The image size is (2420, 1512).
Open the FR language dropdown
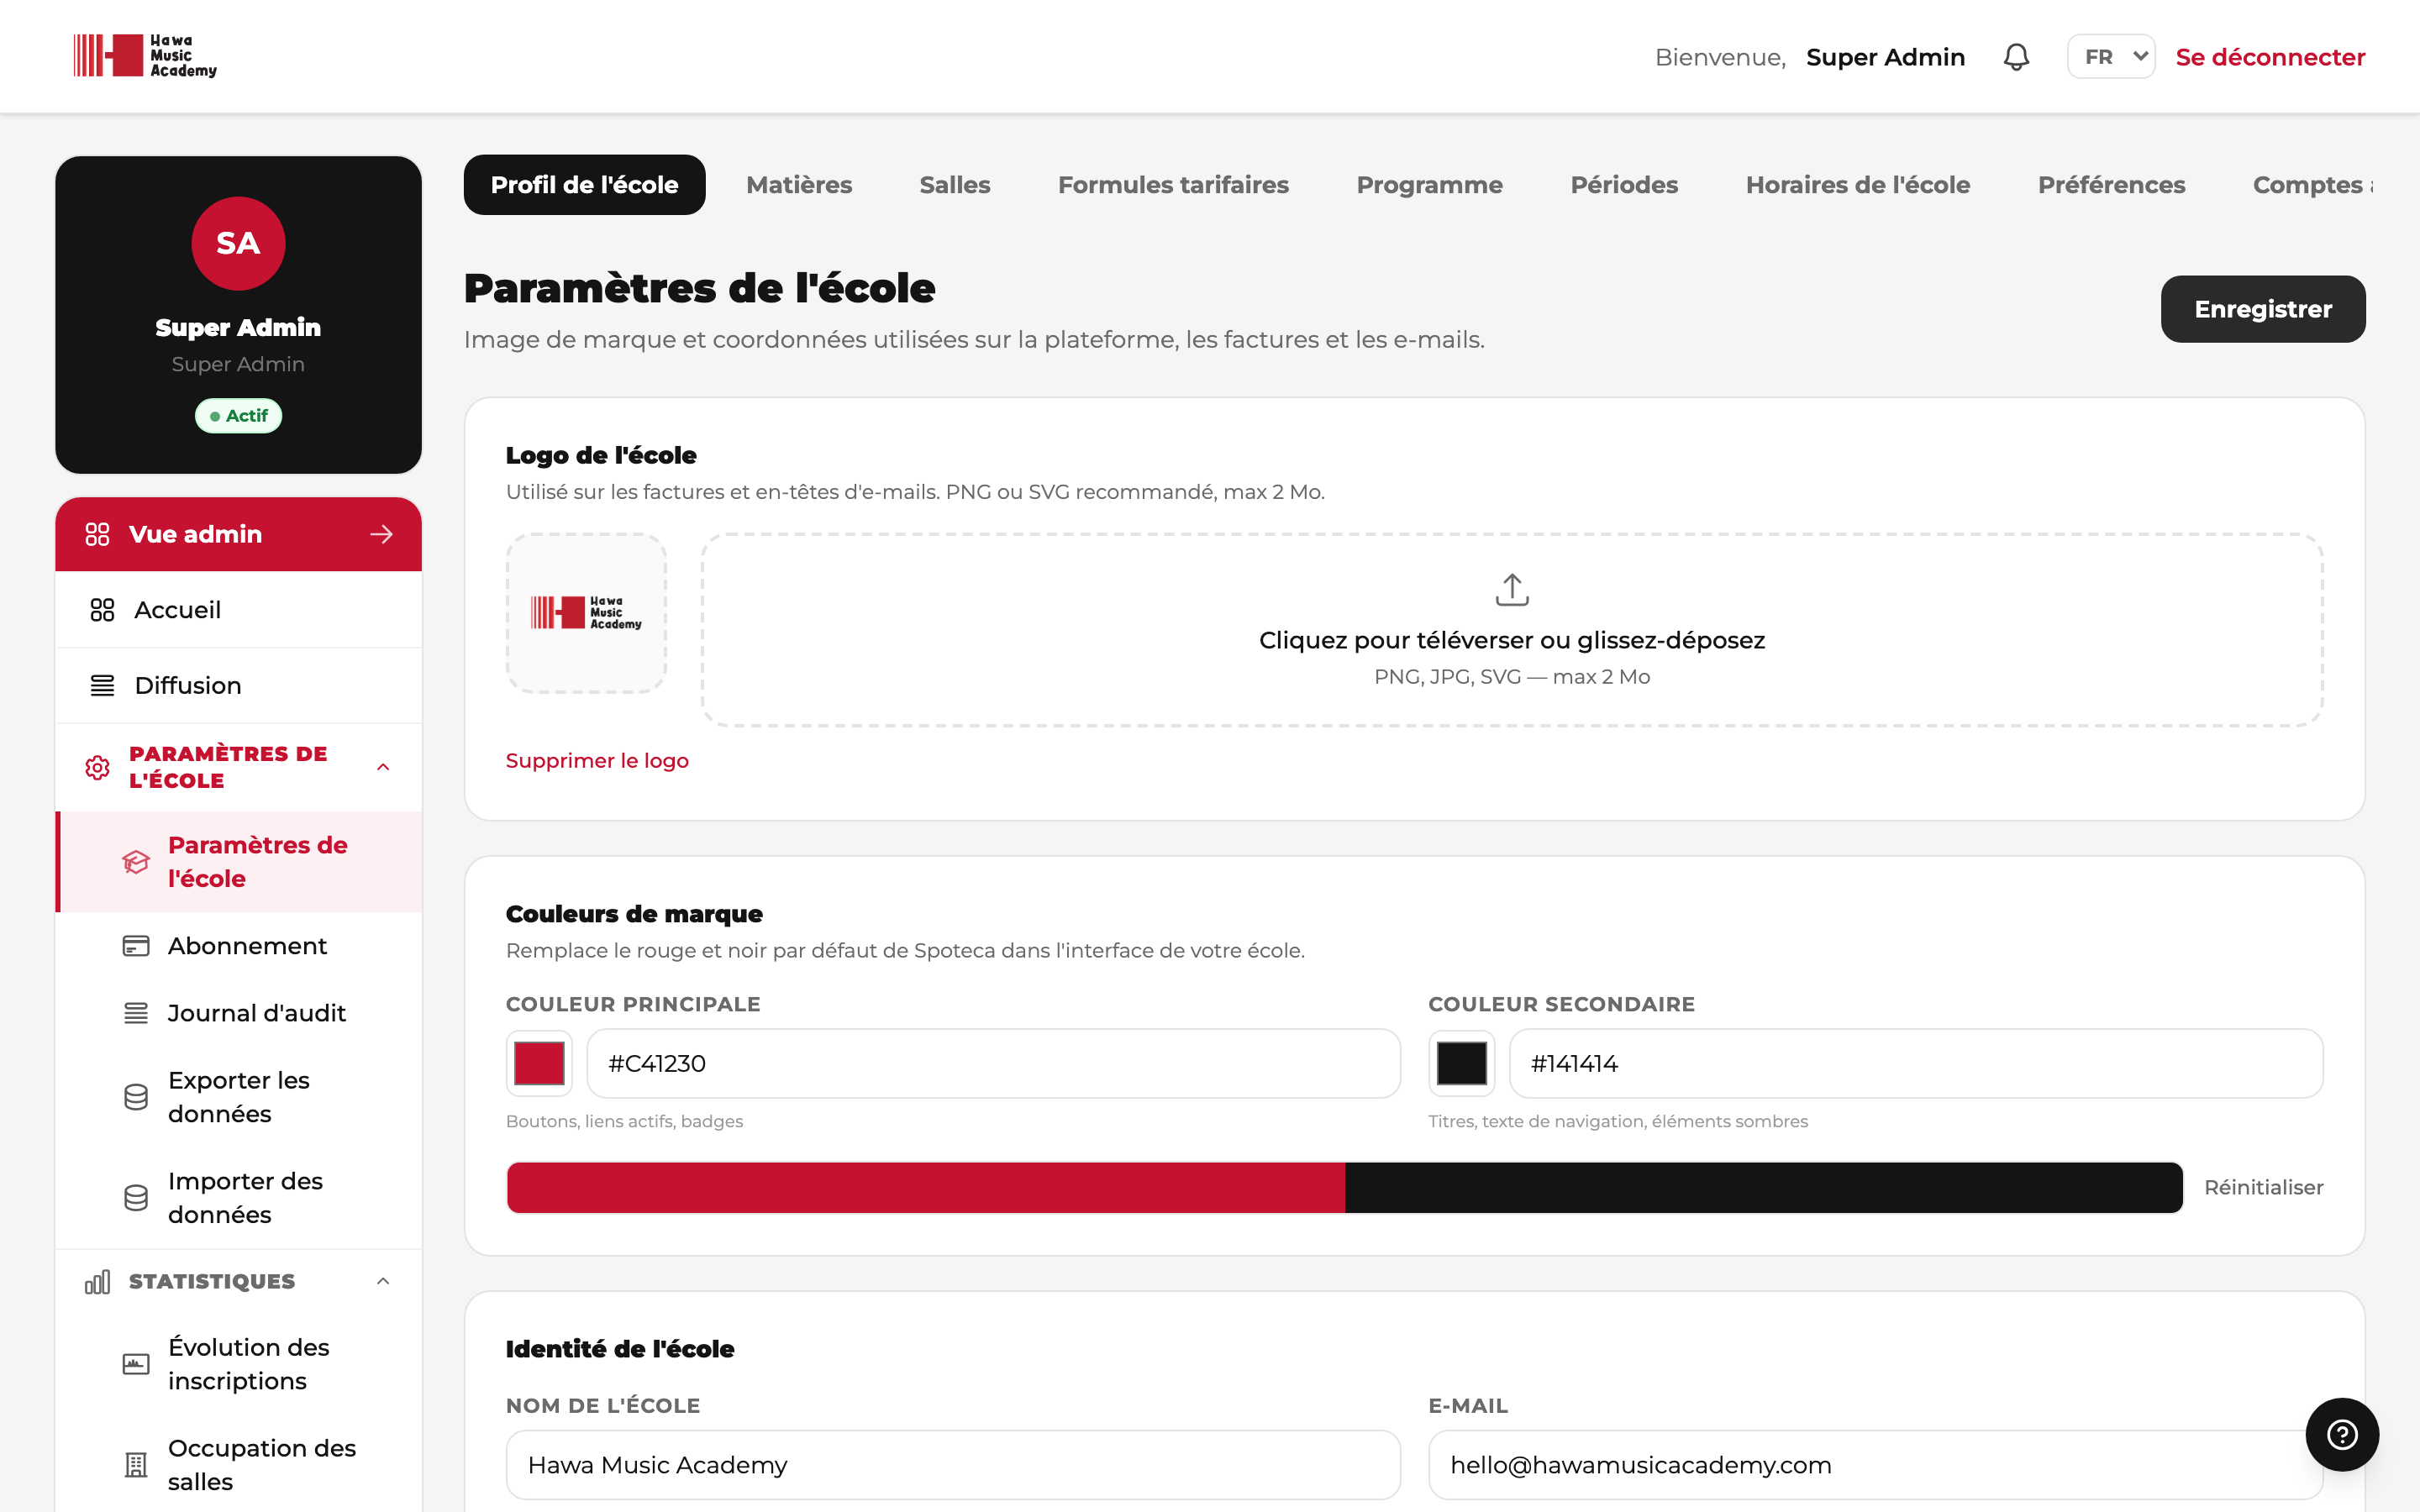pyautogui.click(x=2111, y=57)
